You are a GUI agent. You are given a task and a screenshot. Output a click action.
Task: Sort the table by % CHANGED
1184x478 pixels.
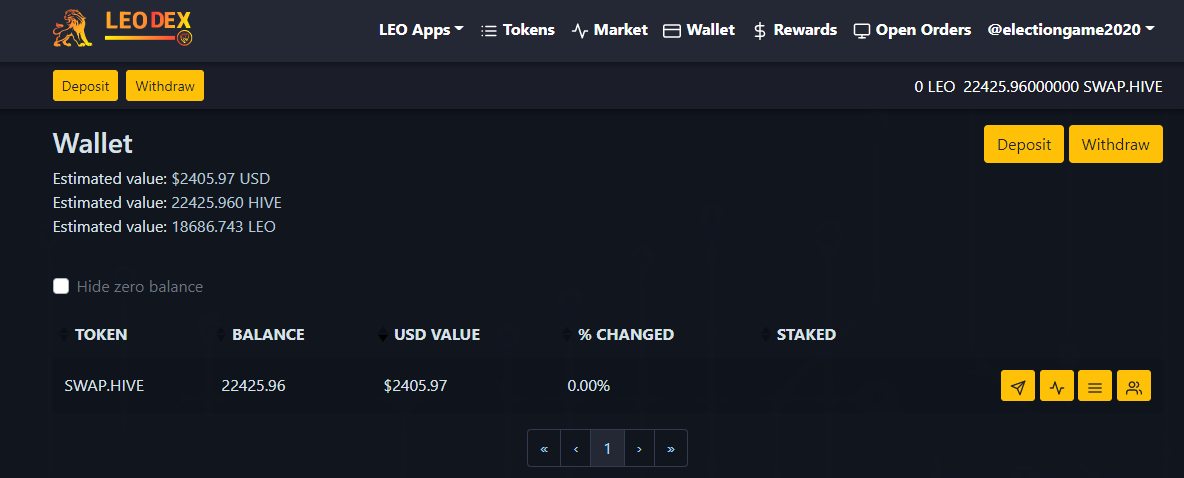click(625, 334)
